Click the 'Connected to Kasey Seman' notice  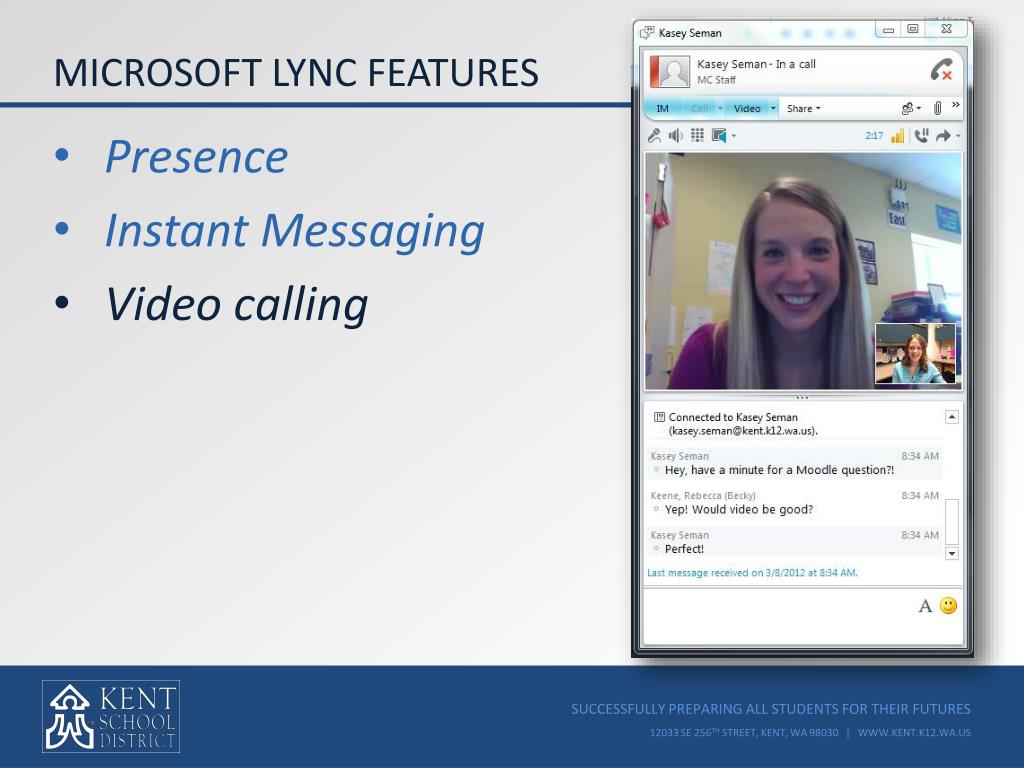(x=743, y=424)
